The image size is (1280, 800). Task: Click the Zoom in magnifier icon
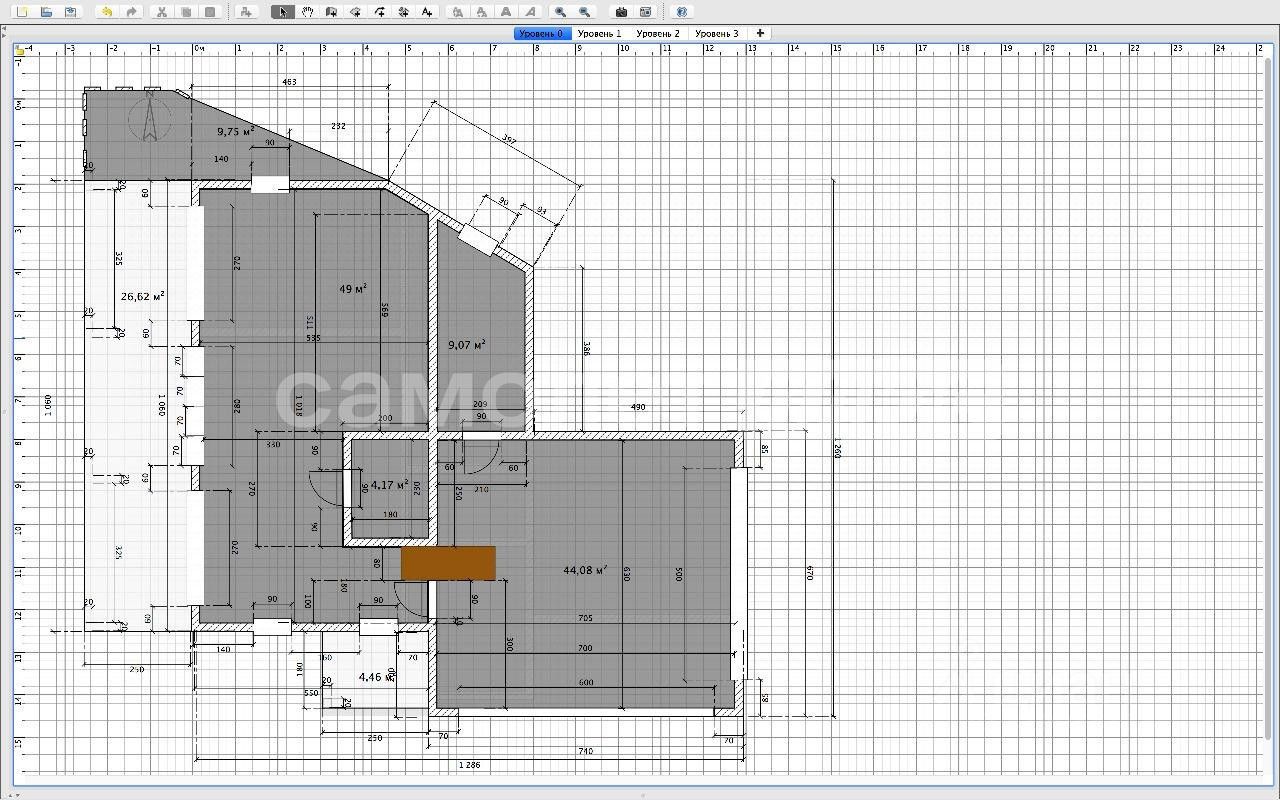561,12
